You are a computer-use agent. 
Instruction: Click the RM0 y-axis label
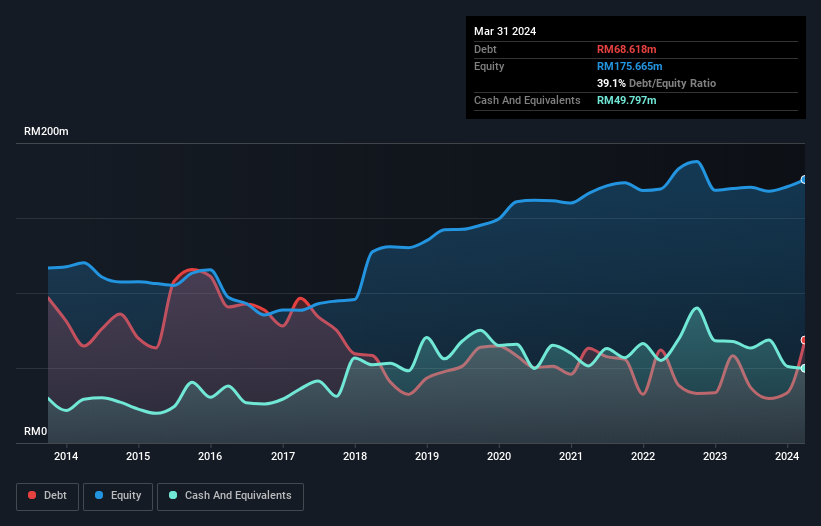point(36,431)
